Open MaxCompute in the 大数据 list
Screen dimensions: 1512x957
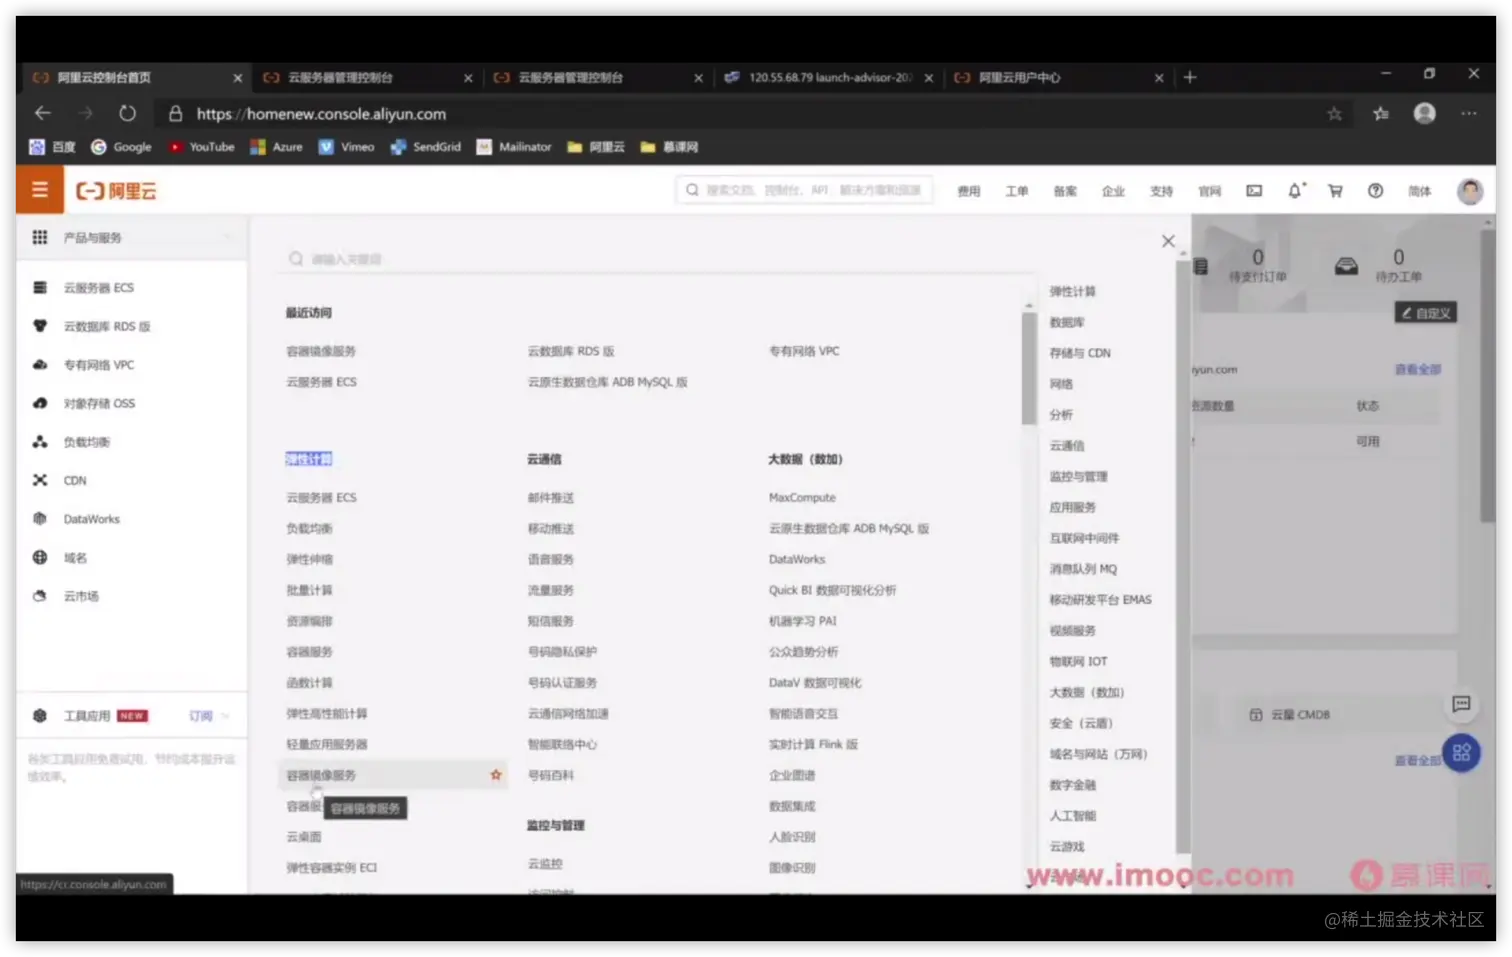click(x=802, y=498)
